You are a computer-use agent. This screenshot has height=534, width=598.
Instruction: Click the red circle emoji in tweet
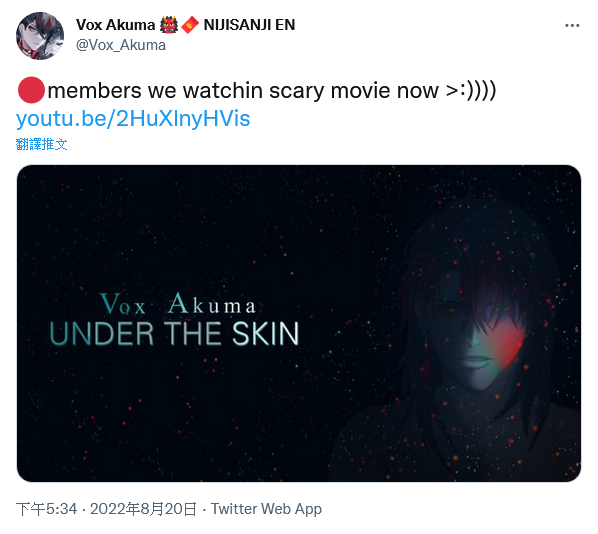click(31, 90)
